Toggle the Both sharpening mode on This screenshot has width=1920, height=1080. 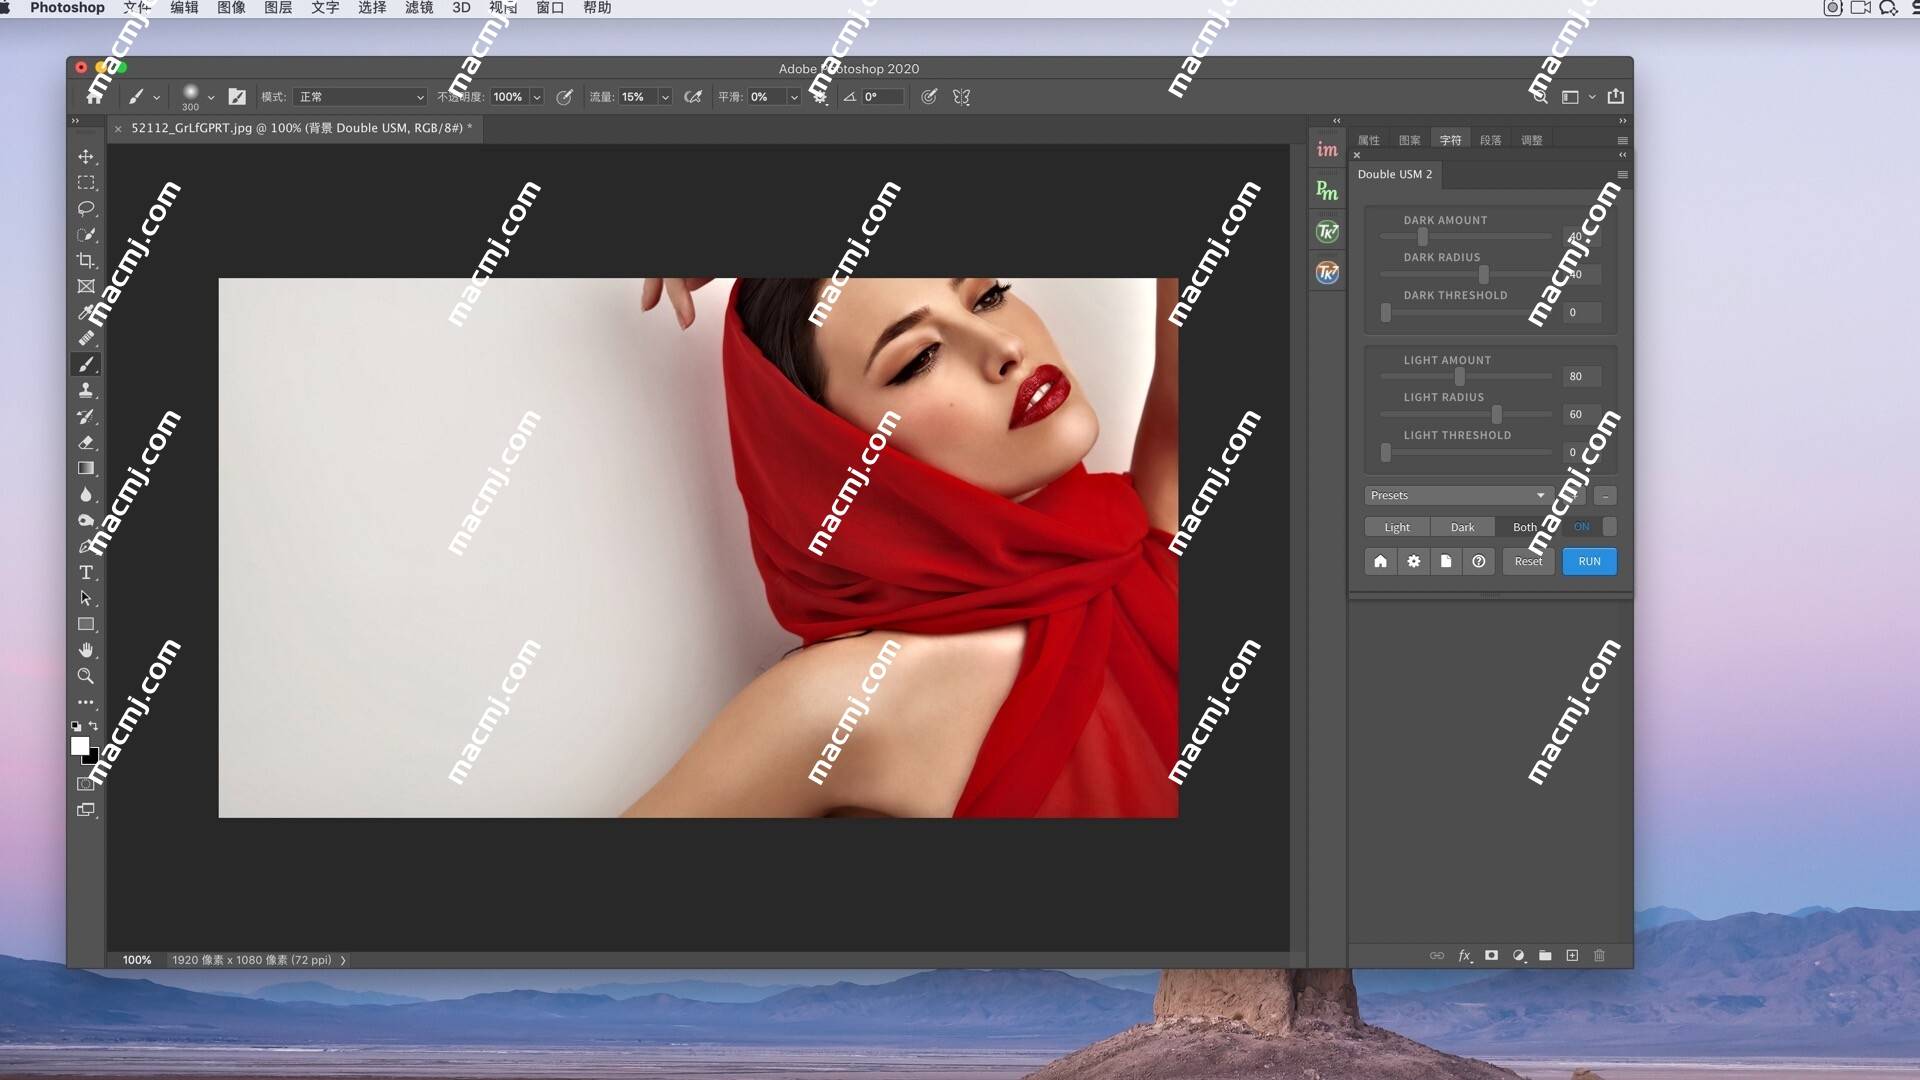(1524, 526)
